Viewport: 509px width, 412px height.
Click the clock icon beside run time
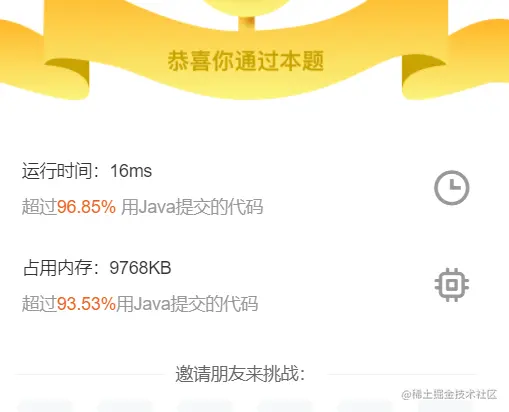pos(452,187)
